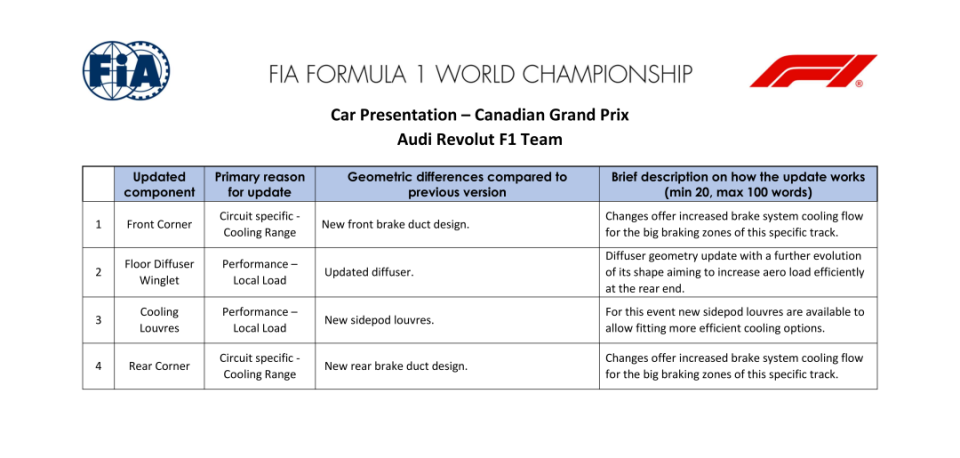Screen dimensions: 960x458
Task: Select the Front Corner cell
Action: tap(159, 224)
